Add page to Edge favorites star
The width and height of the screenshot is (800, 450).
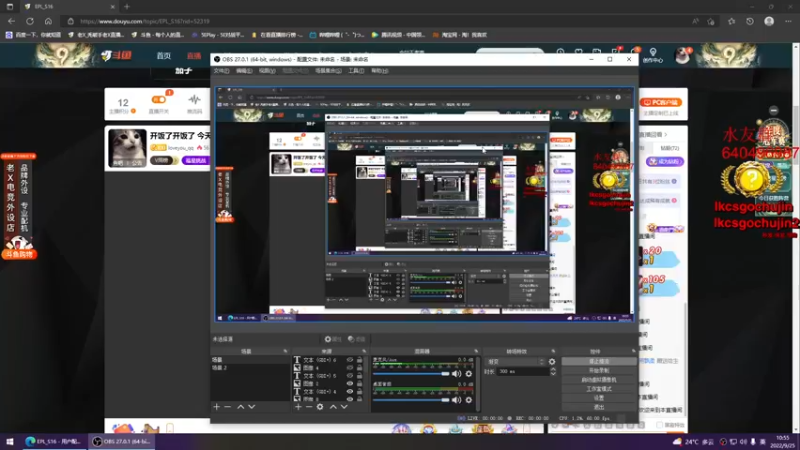tap(711, 21)
